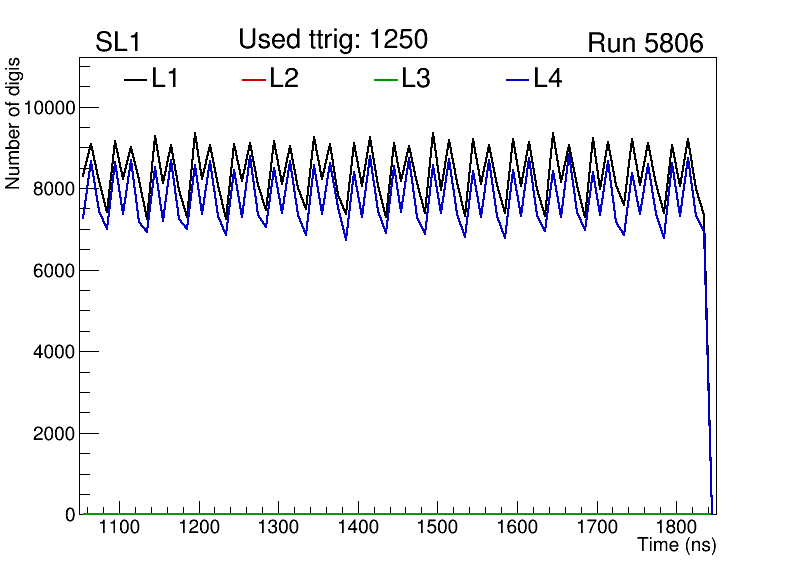Click the 'Run 5806' label
This screenshot has height=572, width=796.
pyautogui.click(x=645, y=43)
